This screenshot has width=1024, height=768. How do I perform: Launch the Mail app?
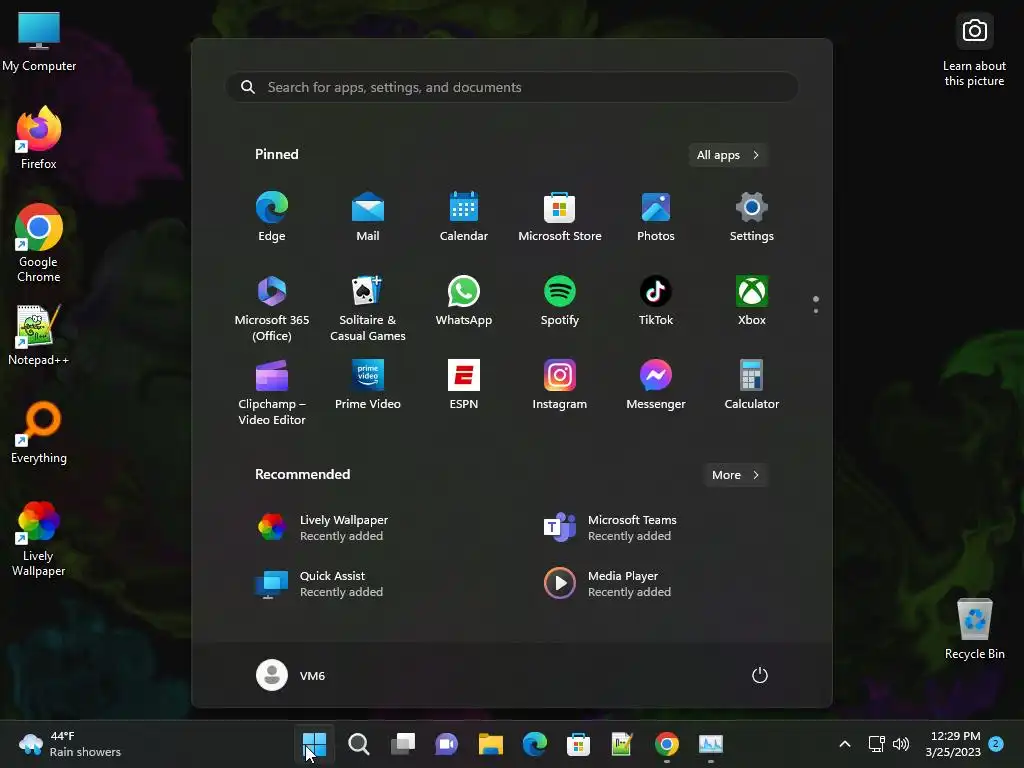tap(368, 217)
